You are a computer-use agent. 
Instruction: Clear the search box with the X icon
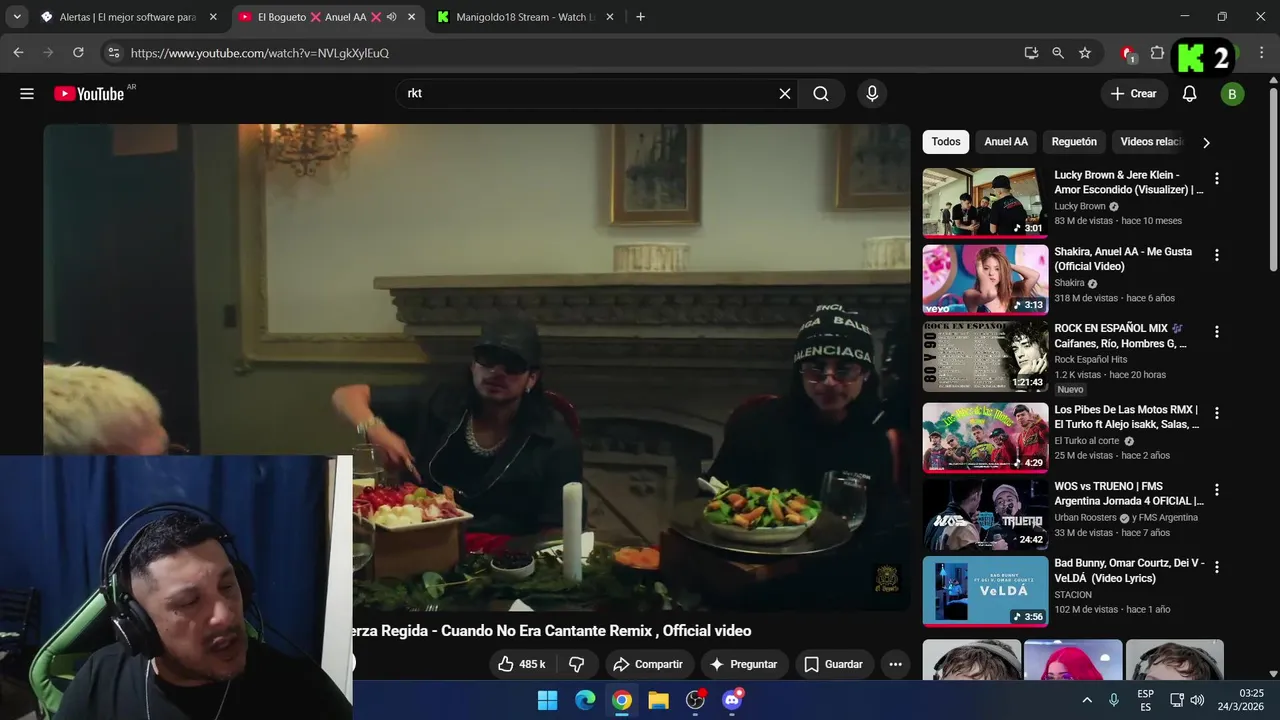pyautogui.click(x=785, y=94)
